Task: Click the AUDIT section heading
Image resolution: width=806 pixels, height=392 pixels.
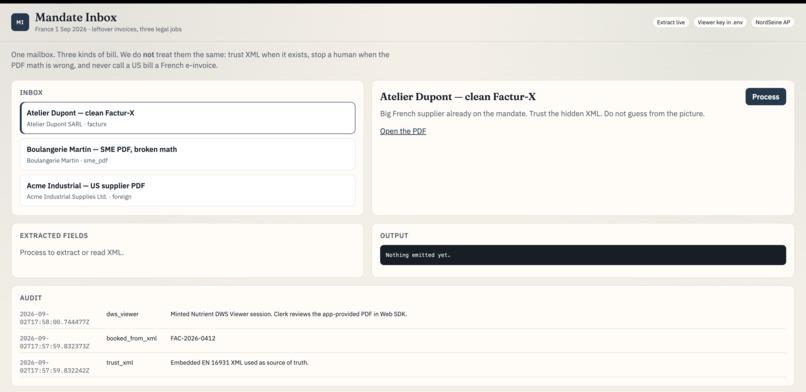Action: 31,298
